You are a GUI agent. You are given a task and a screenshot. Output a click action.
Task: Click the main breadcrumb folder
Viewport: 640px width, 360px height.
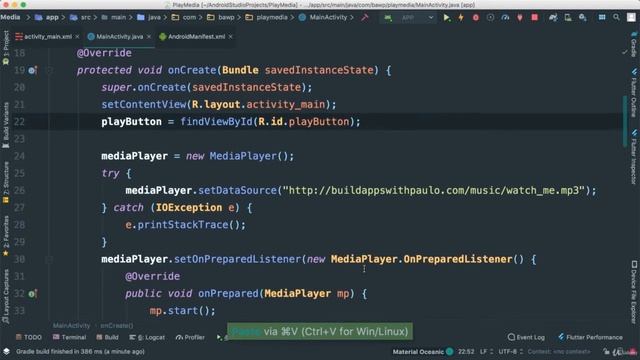tap(114, 18)
